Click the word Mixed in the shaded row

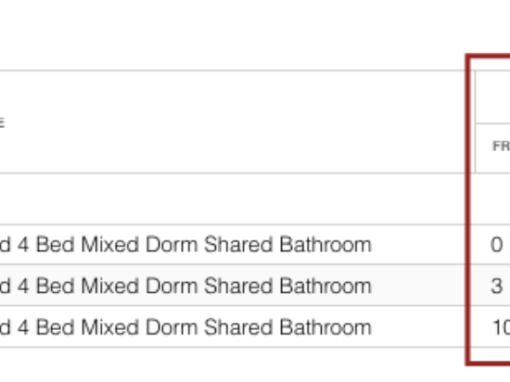[x=110, y=286]
